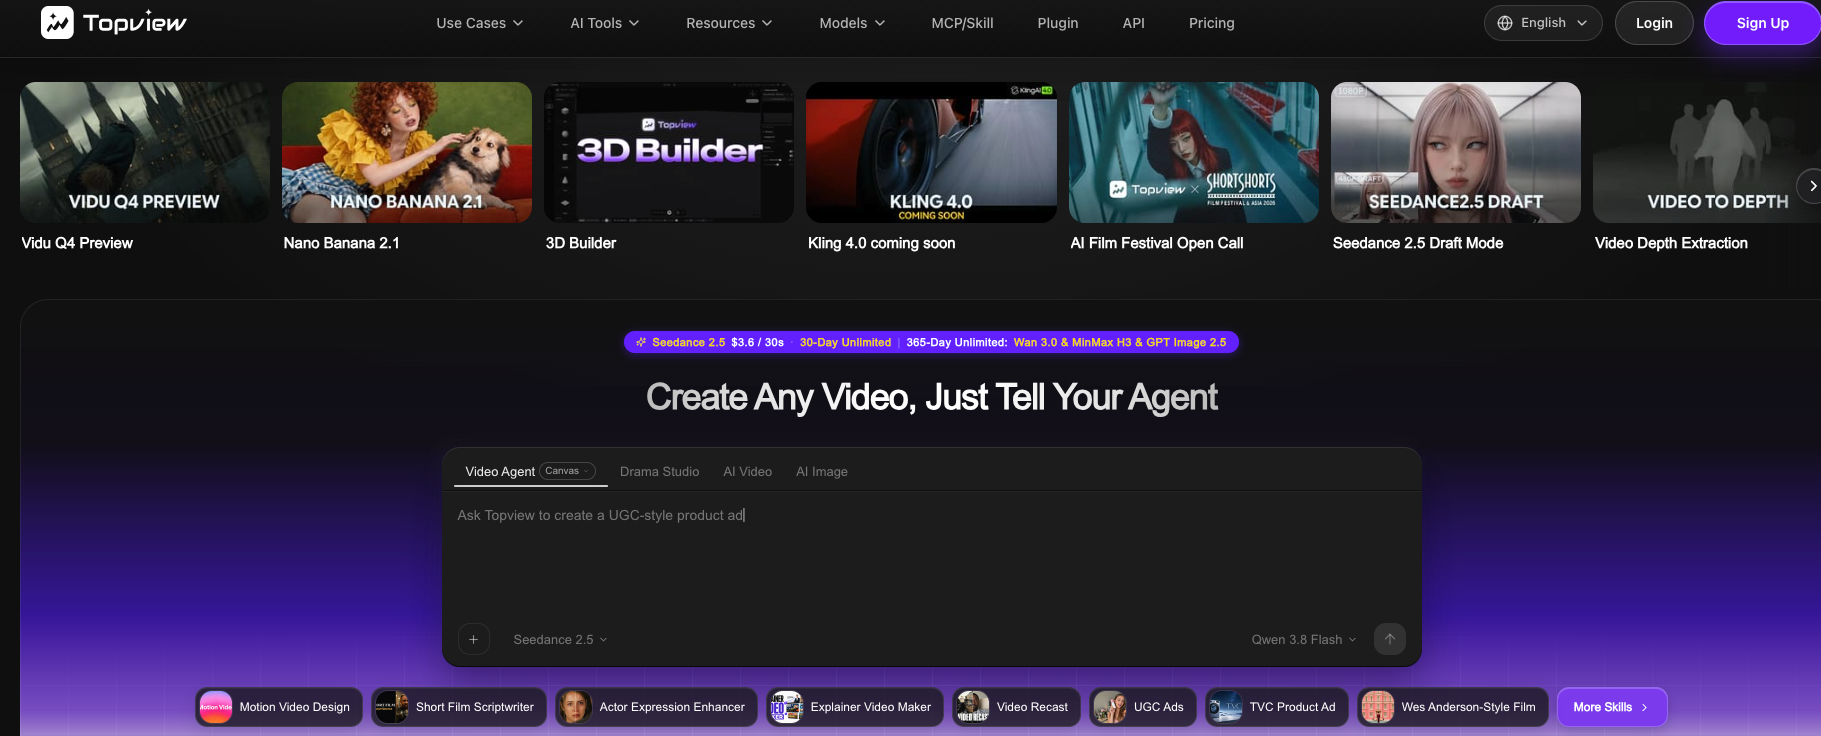This screenshot has width=1821, height=736.
Task: Open the Nano Banana 2.1 thumbnail
Action: (x=407, y=152)
